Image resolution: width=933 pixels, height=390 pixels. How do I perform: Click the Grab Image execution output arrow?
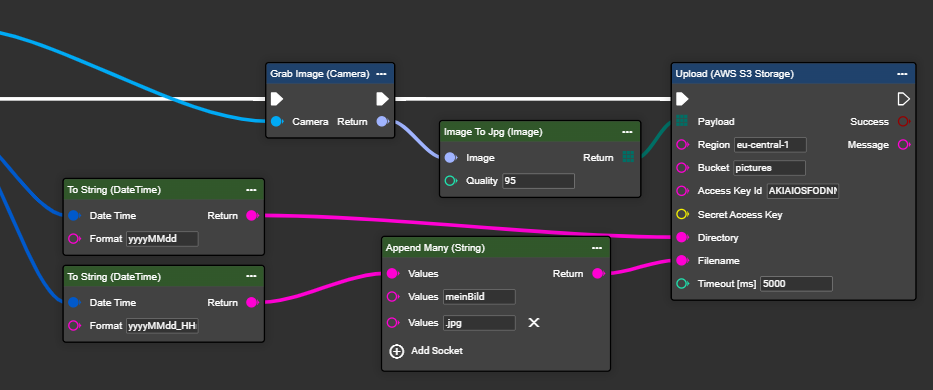pos(382,99)
